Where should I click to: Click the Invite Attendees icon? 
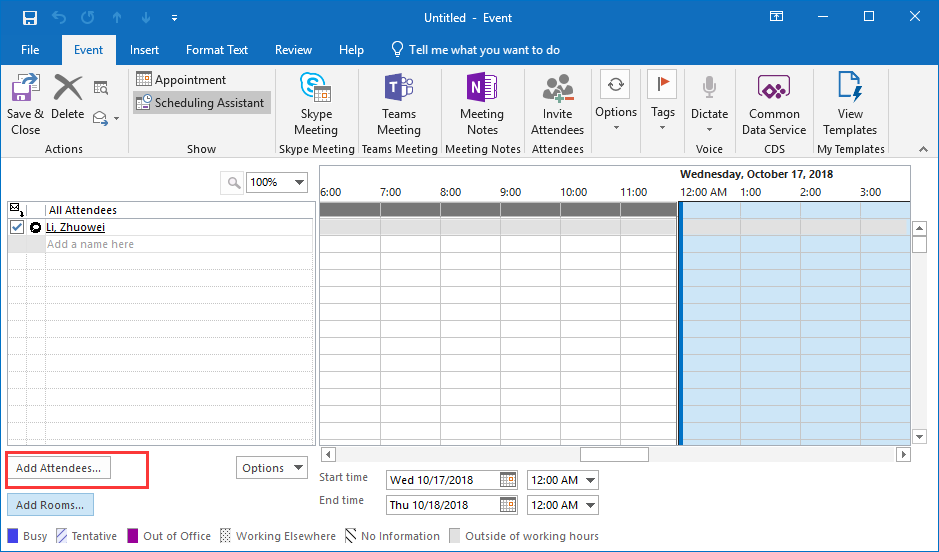557,90
